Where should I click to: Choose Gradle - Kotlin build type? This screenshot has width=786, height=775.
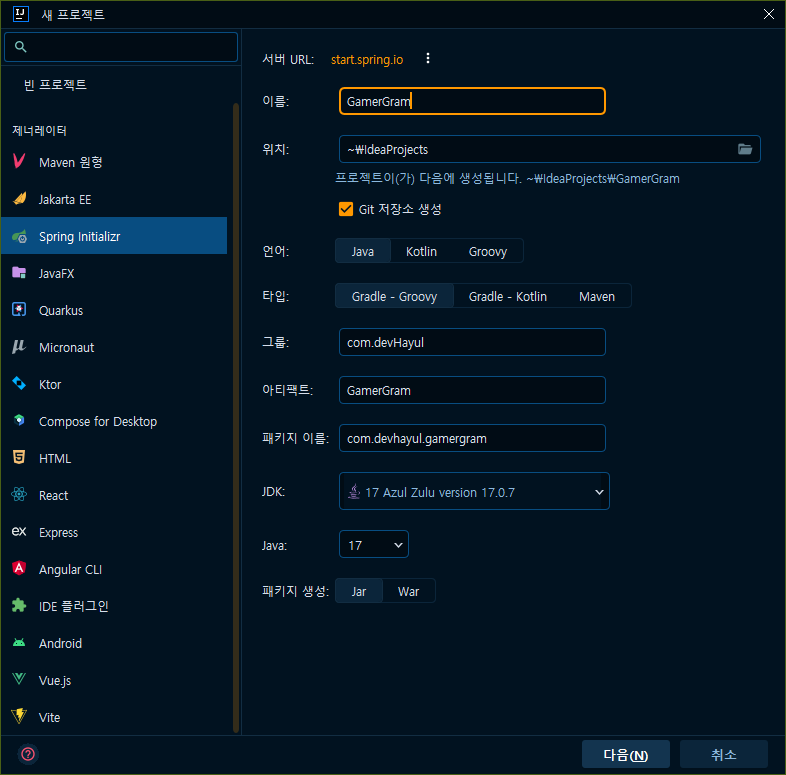pos(507,296)
